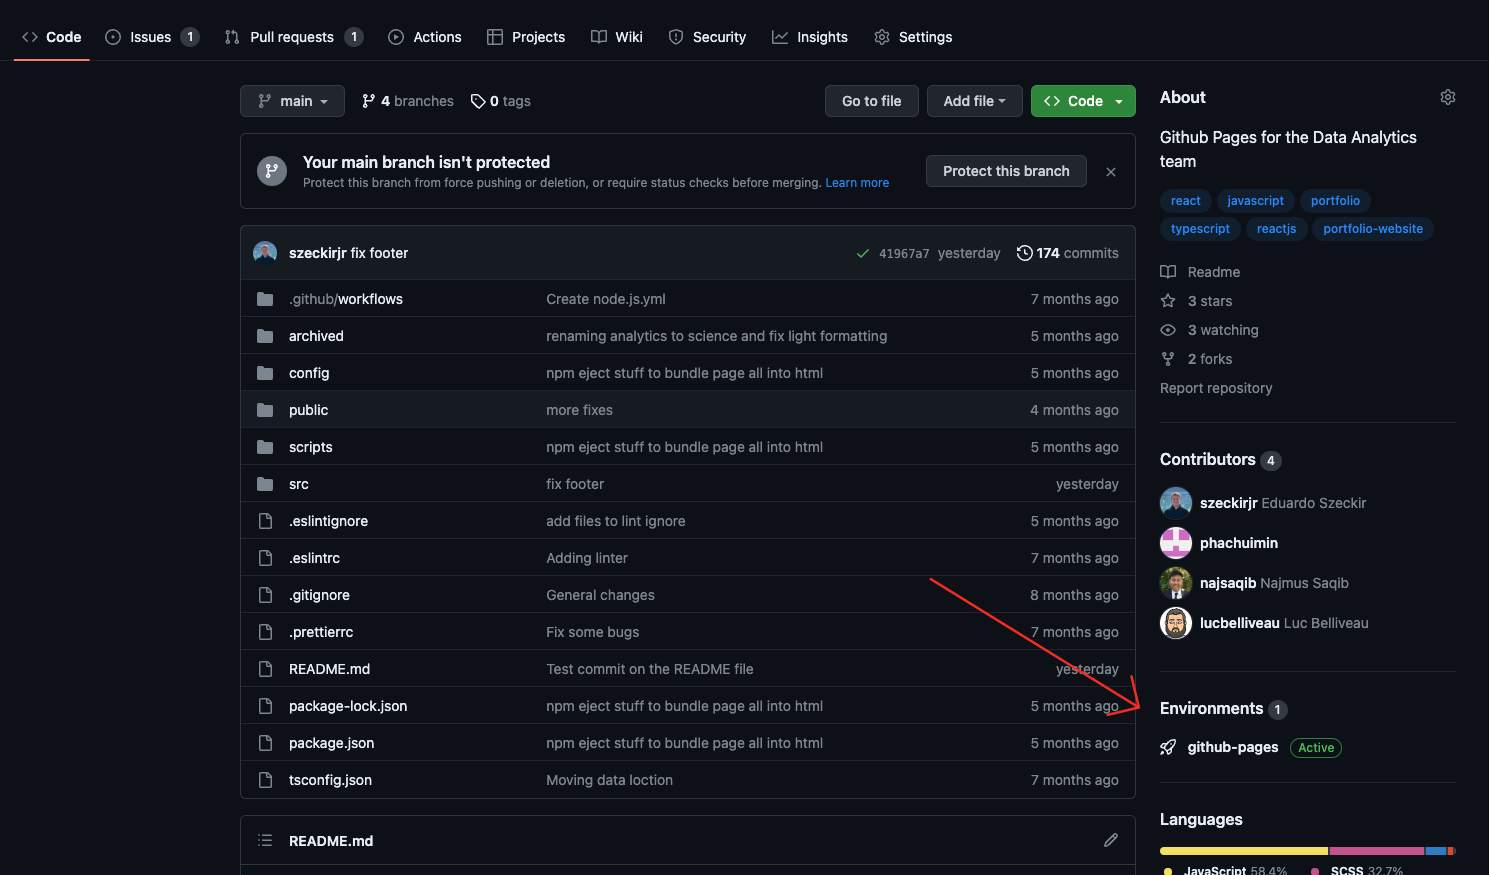Open the github-pages environment
The image size is (1490, 875).
click(1232, 747)
